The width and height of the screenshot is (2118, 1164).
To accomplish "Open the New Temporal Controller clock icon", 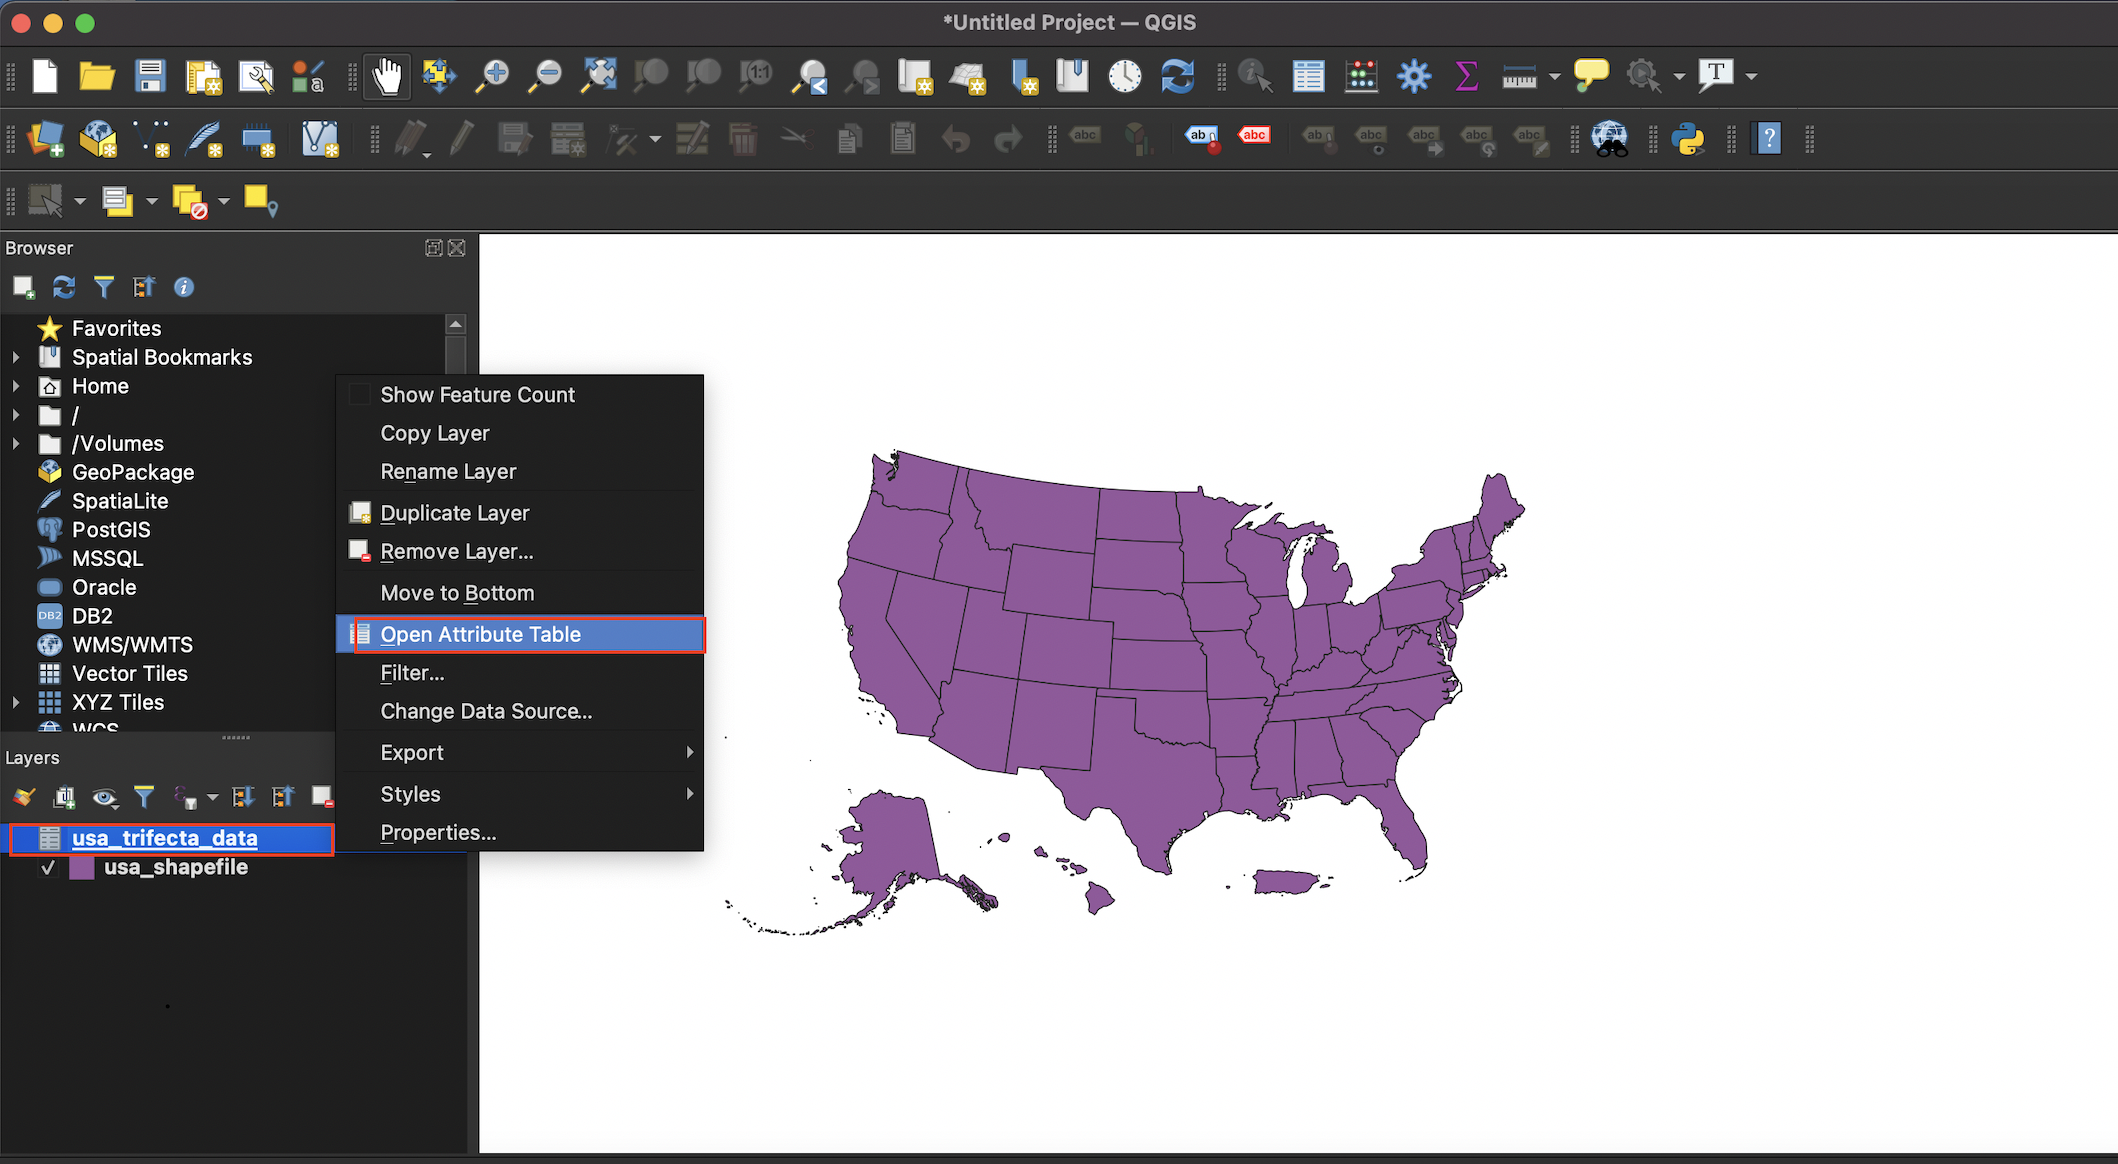I will [1124, 76].
